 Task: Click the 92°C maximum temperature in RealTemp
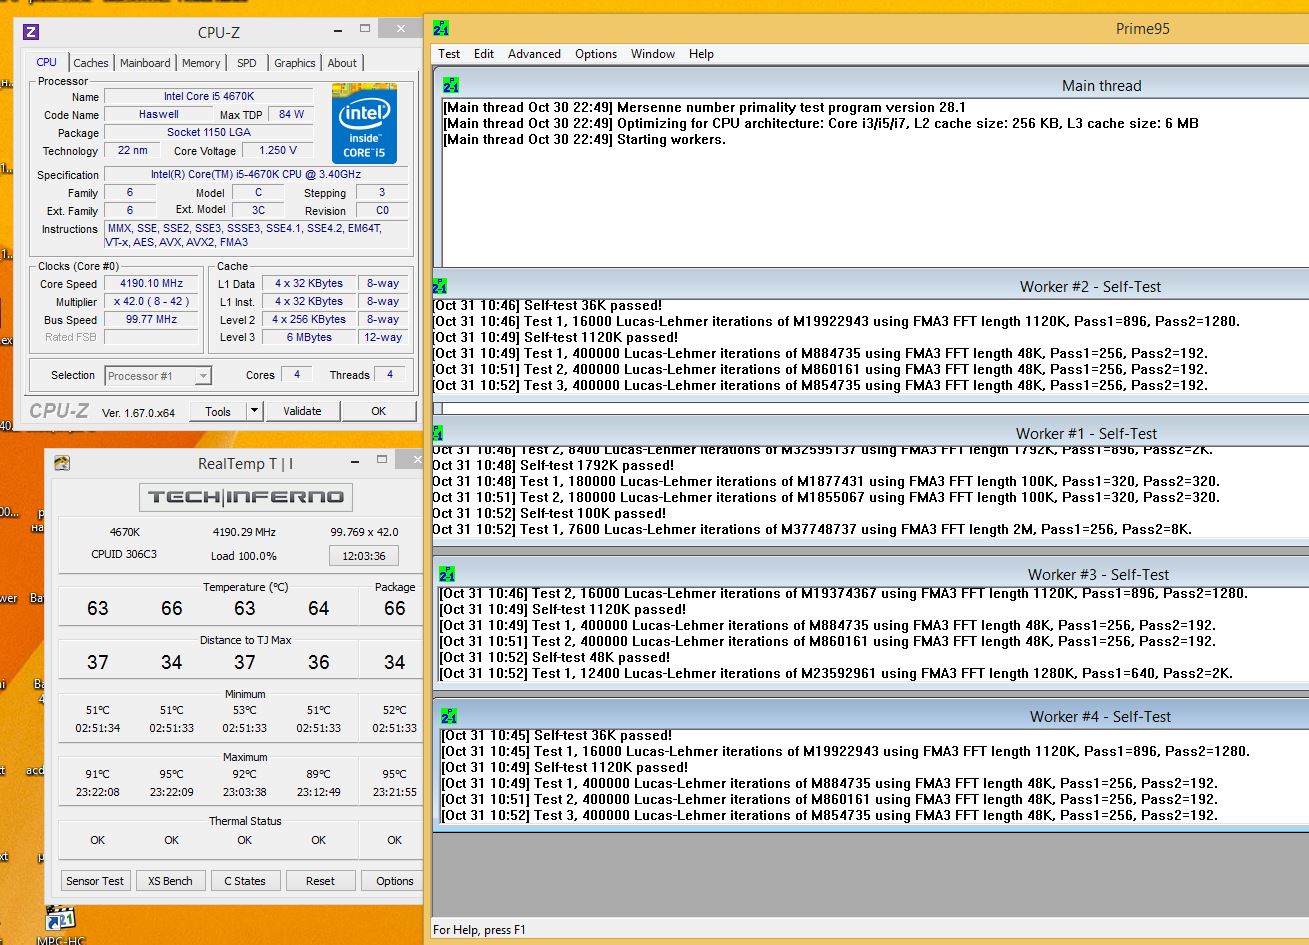click(x=245, y=774)
